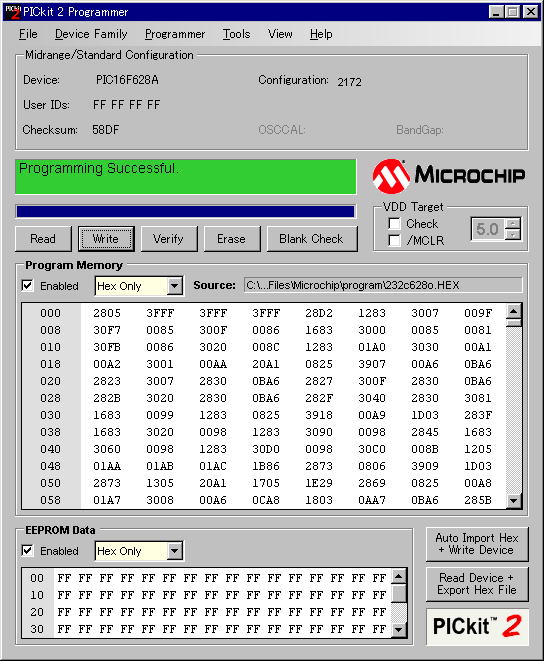Image resolution: width=544 pixels, height=661 pixels.
Task: Click Read Device + Export Hex File
Action: pyautogui.click(x=477, y=584)
